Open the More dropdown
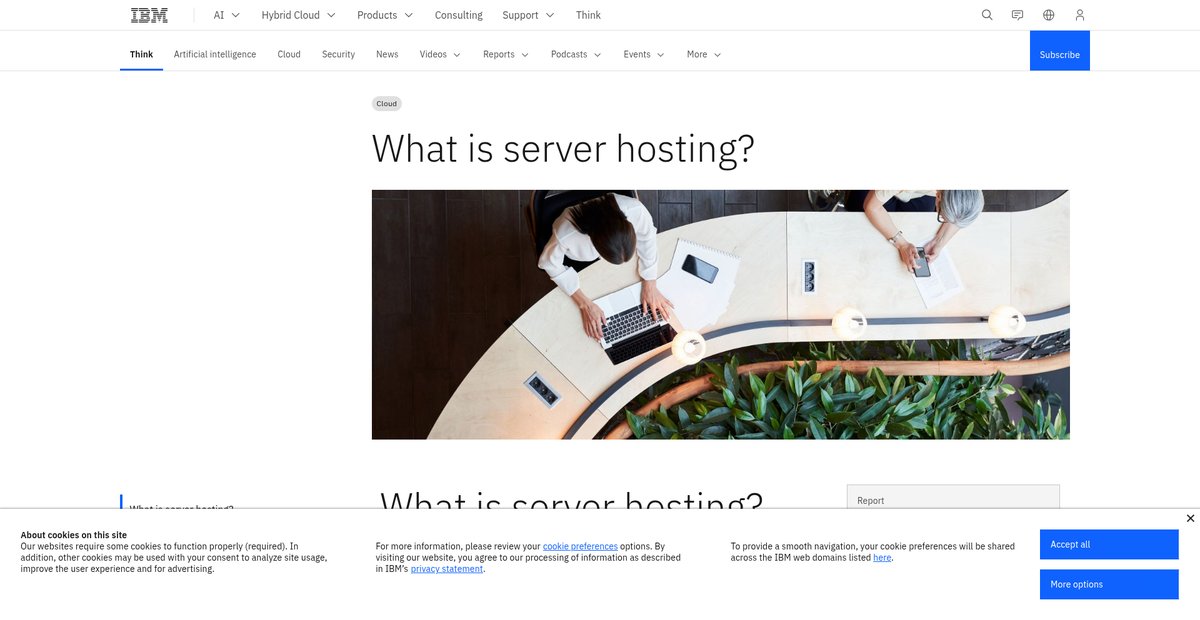 [x=704, y=54]
